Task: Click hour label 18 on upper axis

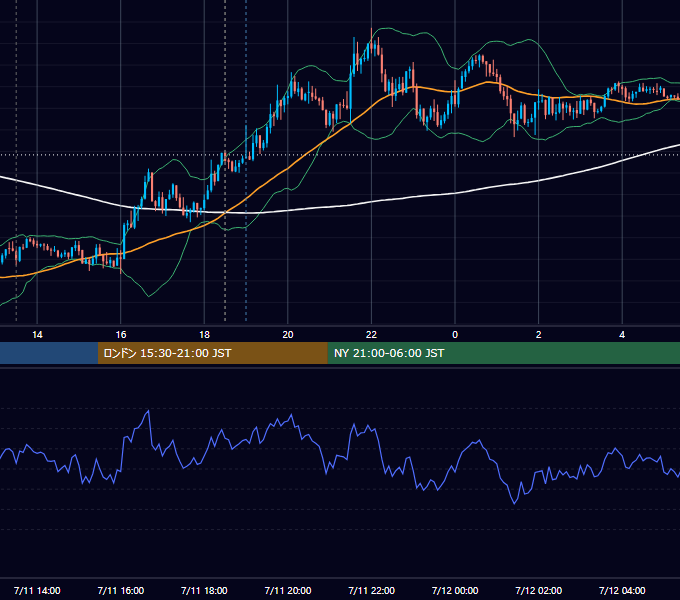Action: point(204,335)
